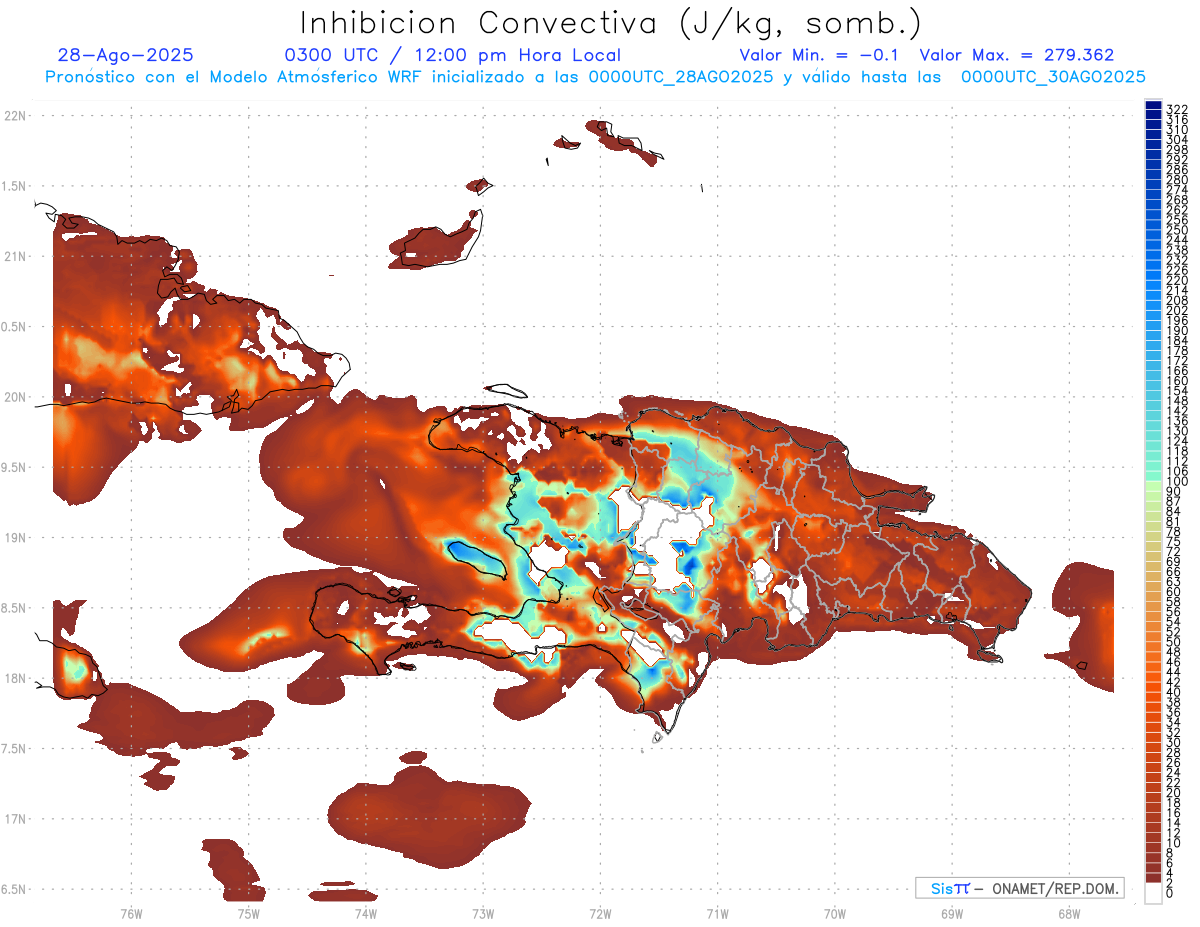Click the light green swatch beside the '100' label
Viewport: 1200px width, 927px height.
pos(1153,484)
